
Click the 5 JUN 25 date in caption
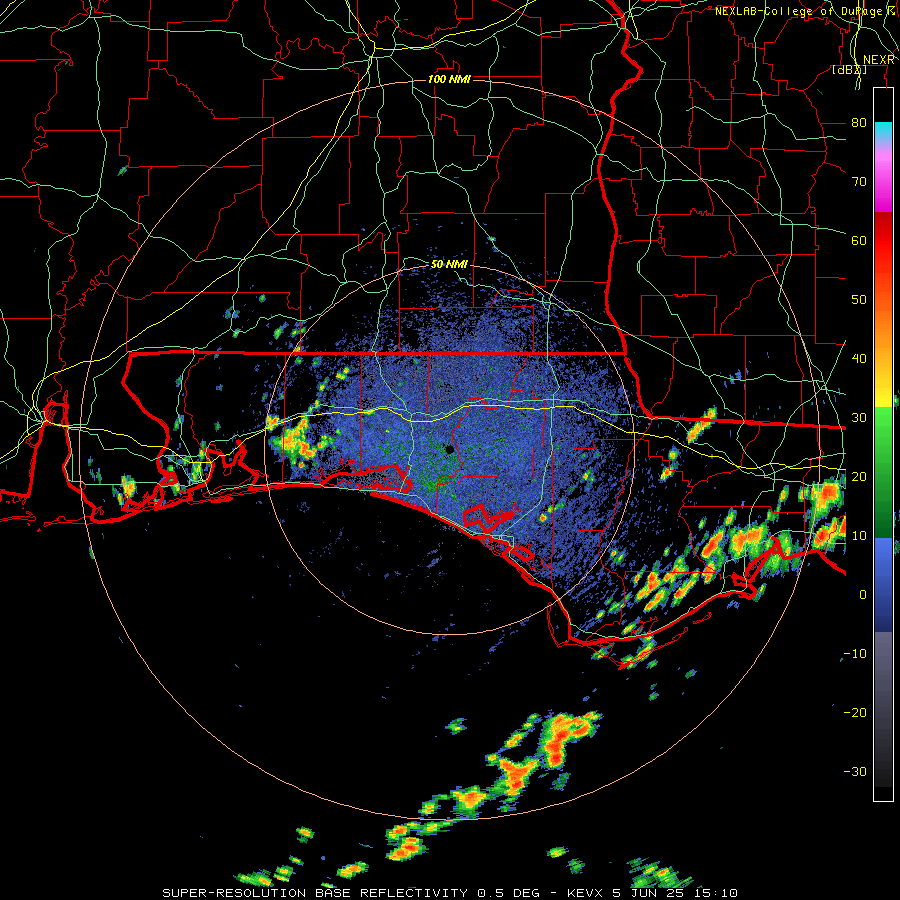click(648, 893)
